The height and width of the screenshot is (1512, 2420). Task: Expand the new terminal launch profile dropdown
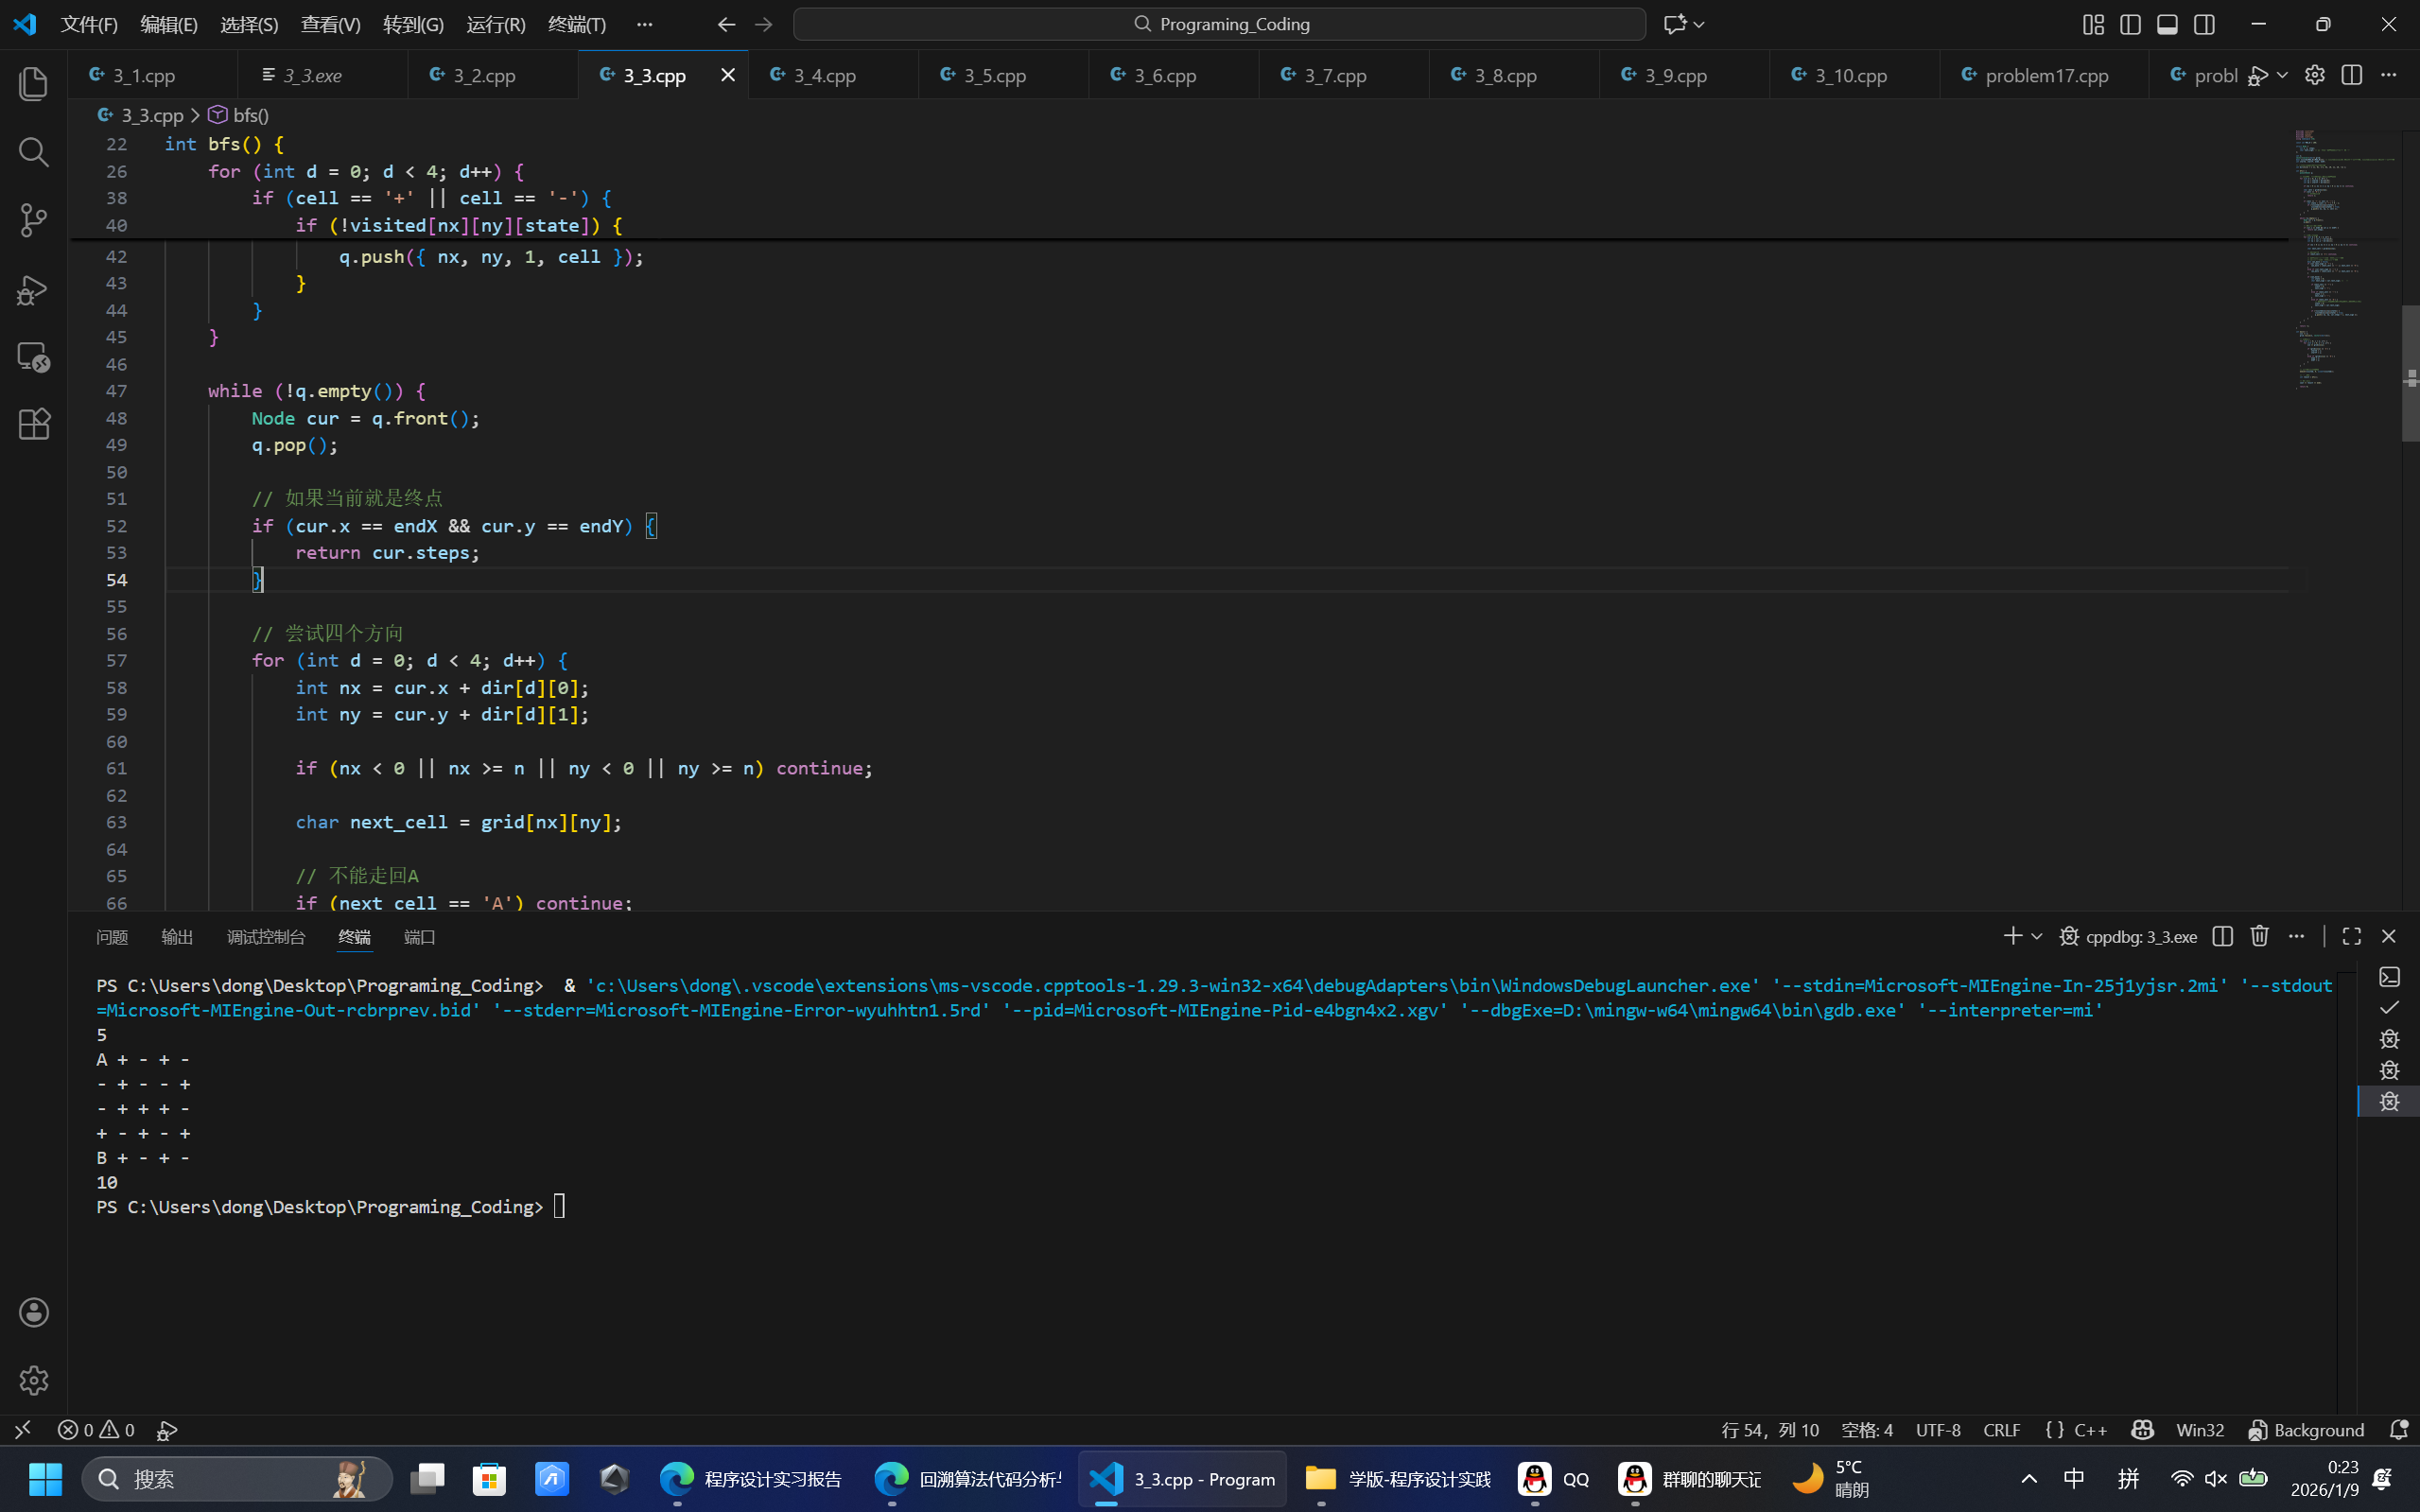[2036, 936]
